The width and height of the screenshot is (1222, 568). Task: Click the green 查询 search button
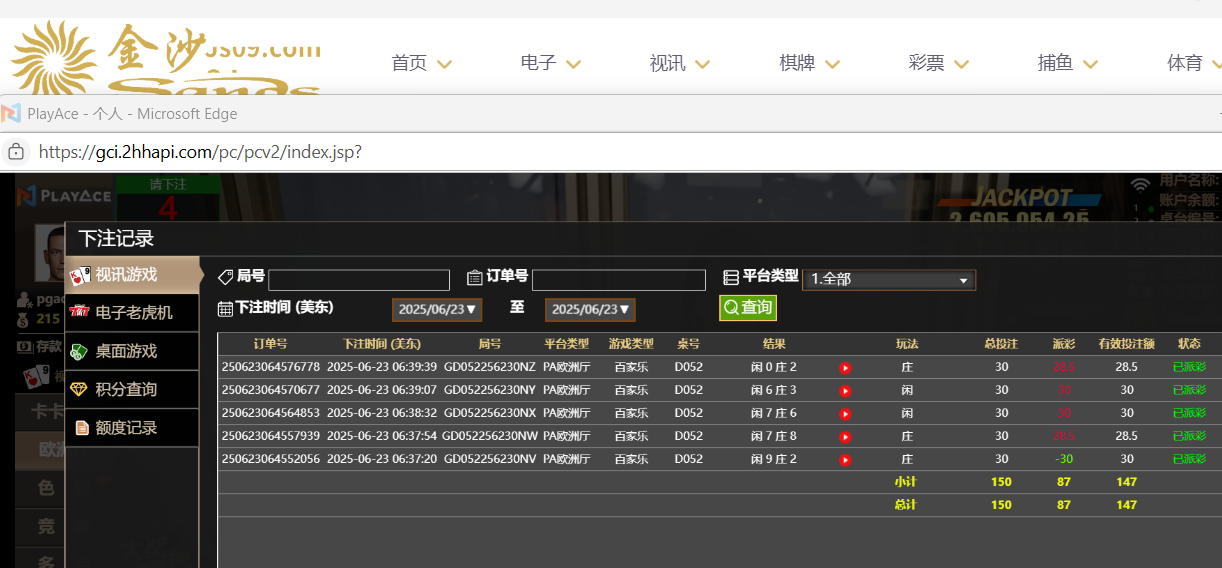coord(748,308)
